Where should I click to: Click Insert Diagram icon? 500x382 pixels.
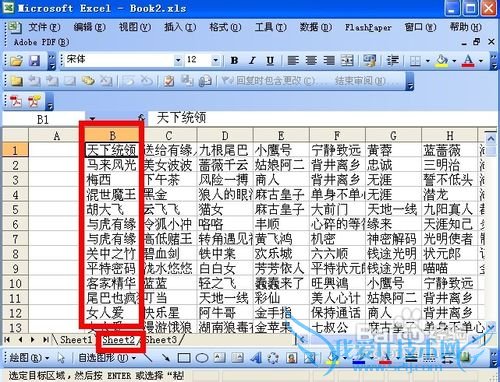click(273, 358)
